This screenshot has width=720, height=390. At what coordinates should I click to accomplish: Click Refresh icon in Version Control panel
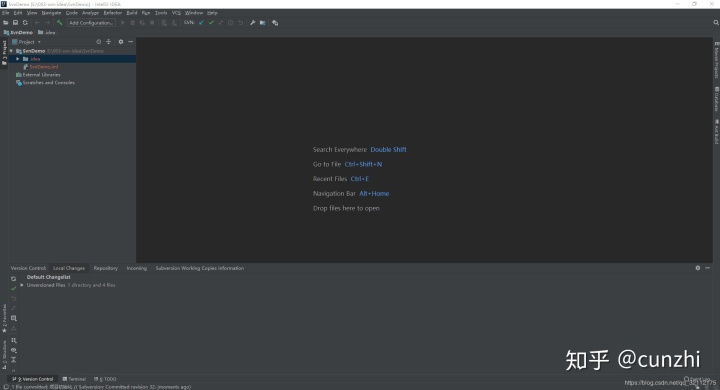pos(13,279)
